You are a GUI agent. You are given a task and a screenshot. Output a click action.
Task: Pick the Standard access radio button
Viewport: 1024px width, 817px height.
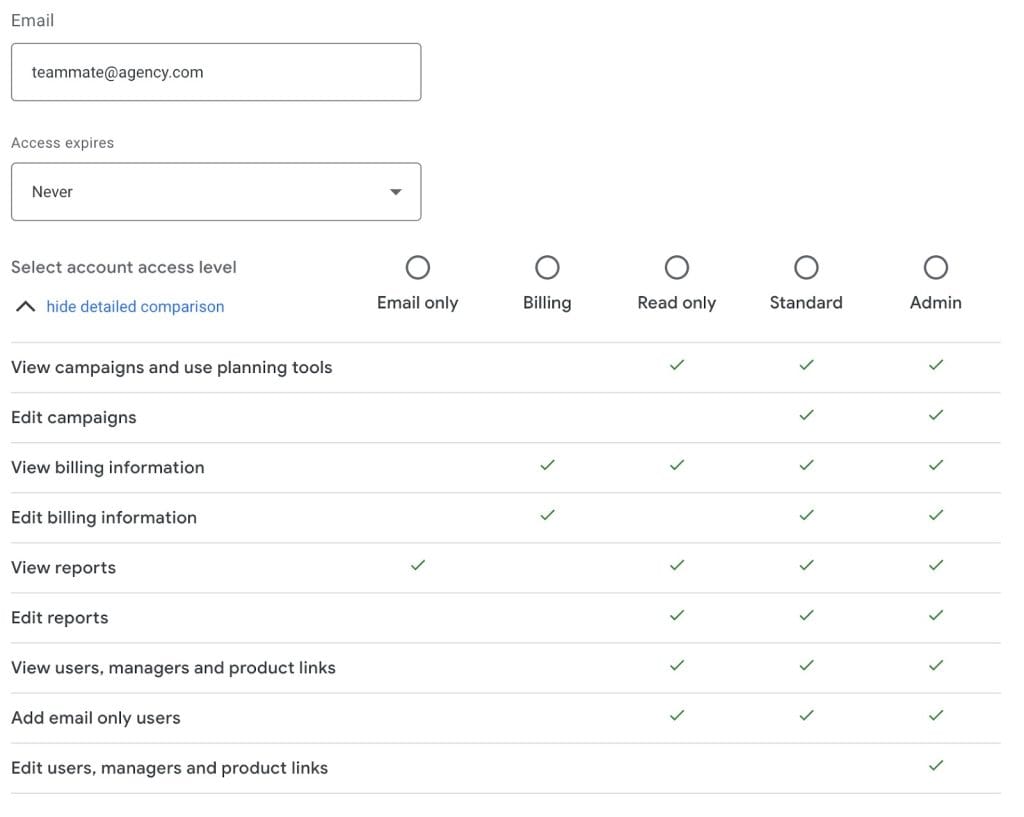tap(806, 267)
